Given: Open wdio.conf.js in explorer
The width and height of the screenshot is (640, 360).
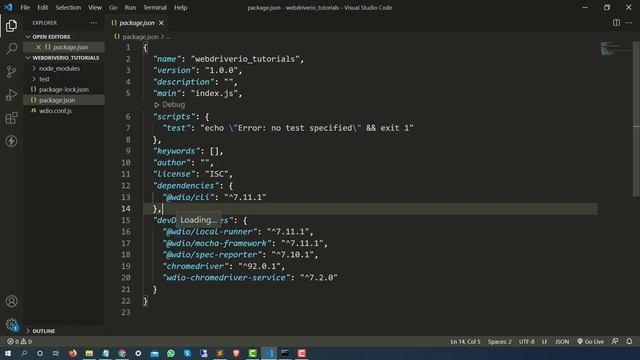Looking at the screenshot, I should point(55,111).
